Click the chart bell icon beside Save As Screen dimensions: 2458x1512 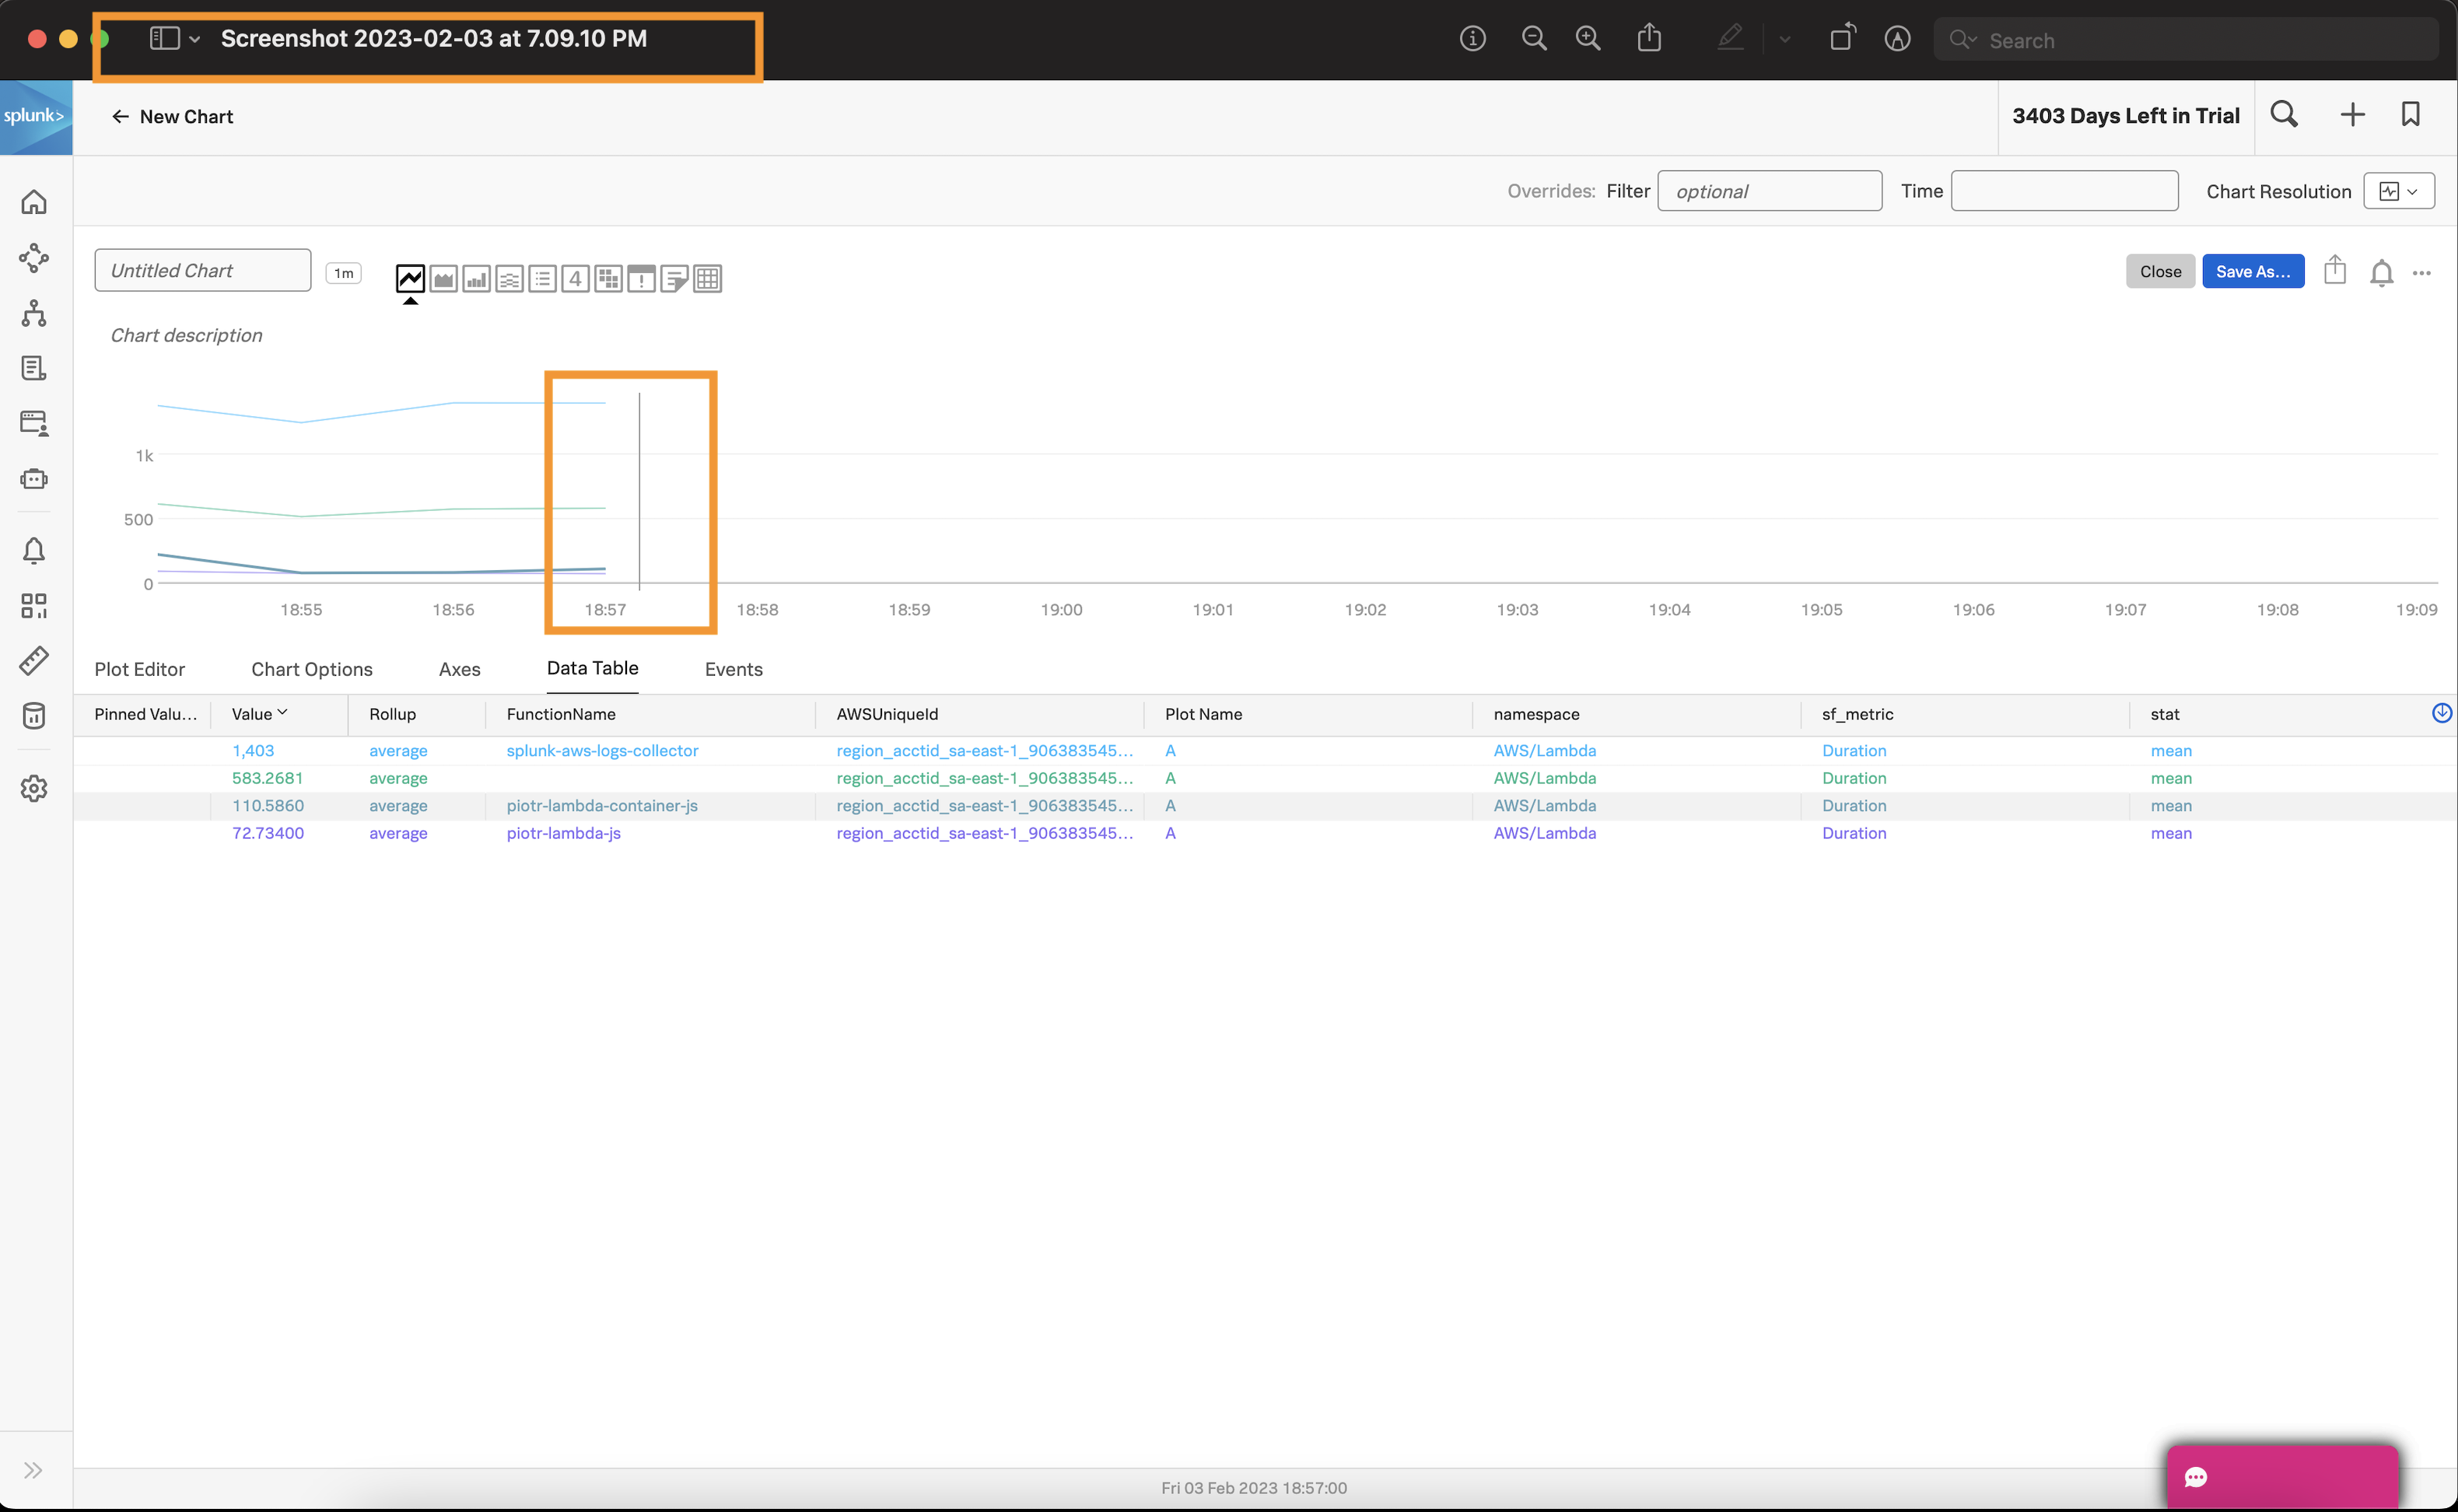[x=2381, y=272]
